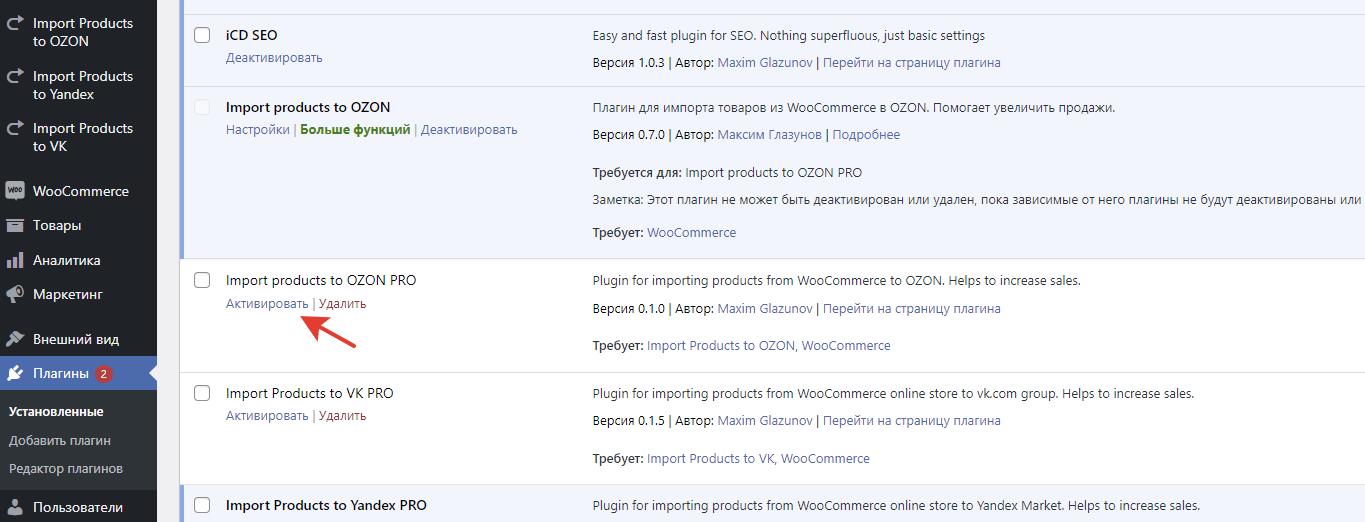Click the Внешний вид paintbrush icon
The image size is (1365, 522).
(15, 339)
